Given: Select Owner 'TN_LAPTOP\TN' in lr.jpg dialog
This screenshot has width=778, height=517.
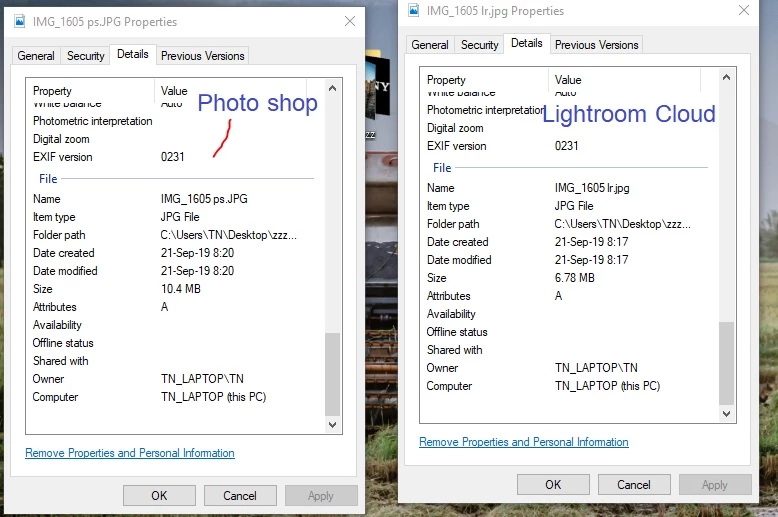Looking at the screenshot, I should point(596,368).
